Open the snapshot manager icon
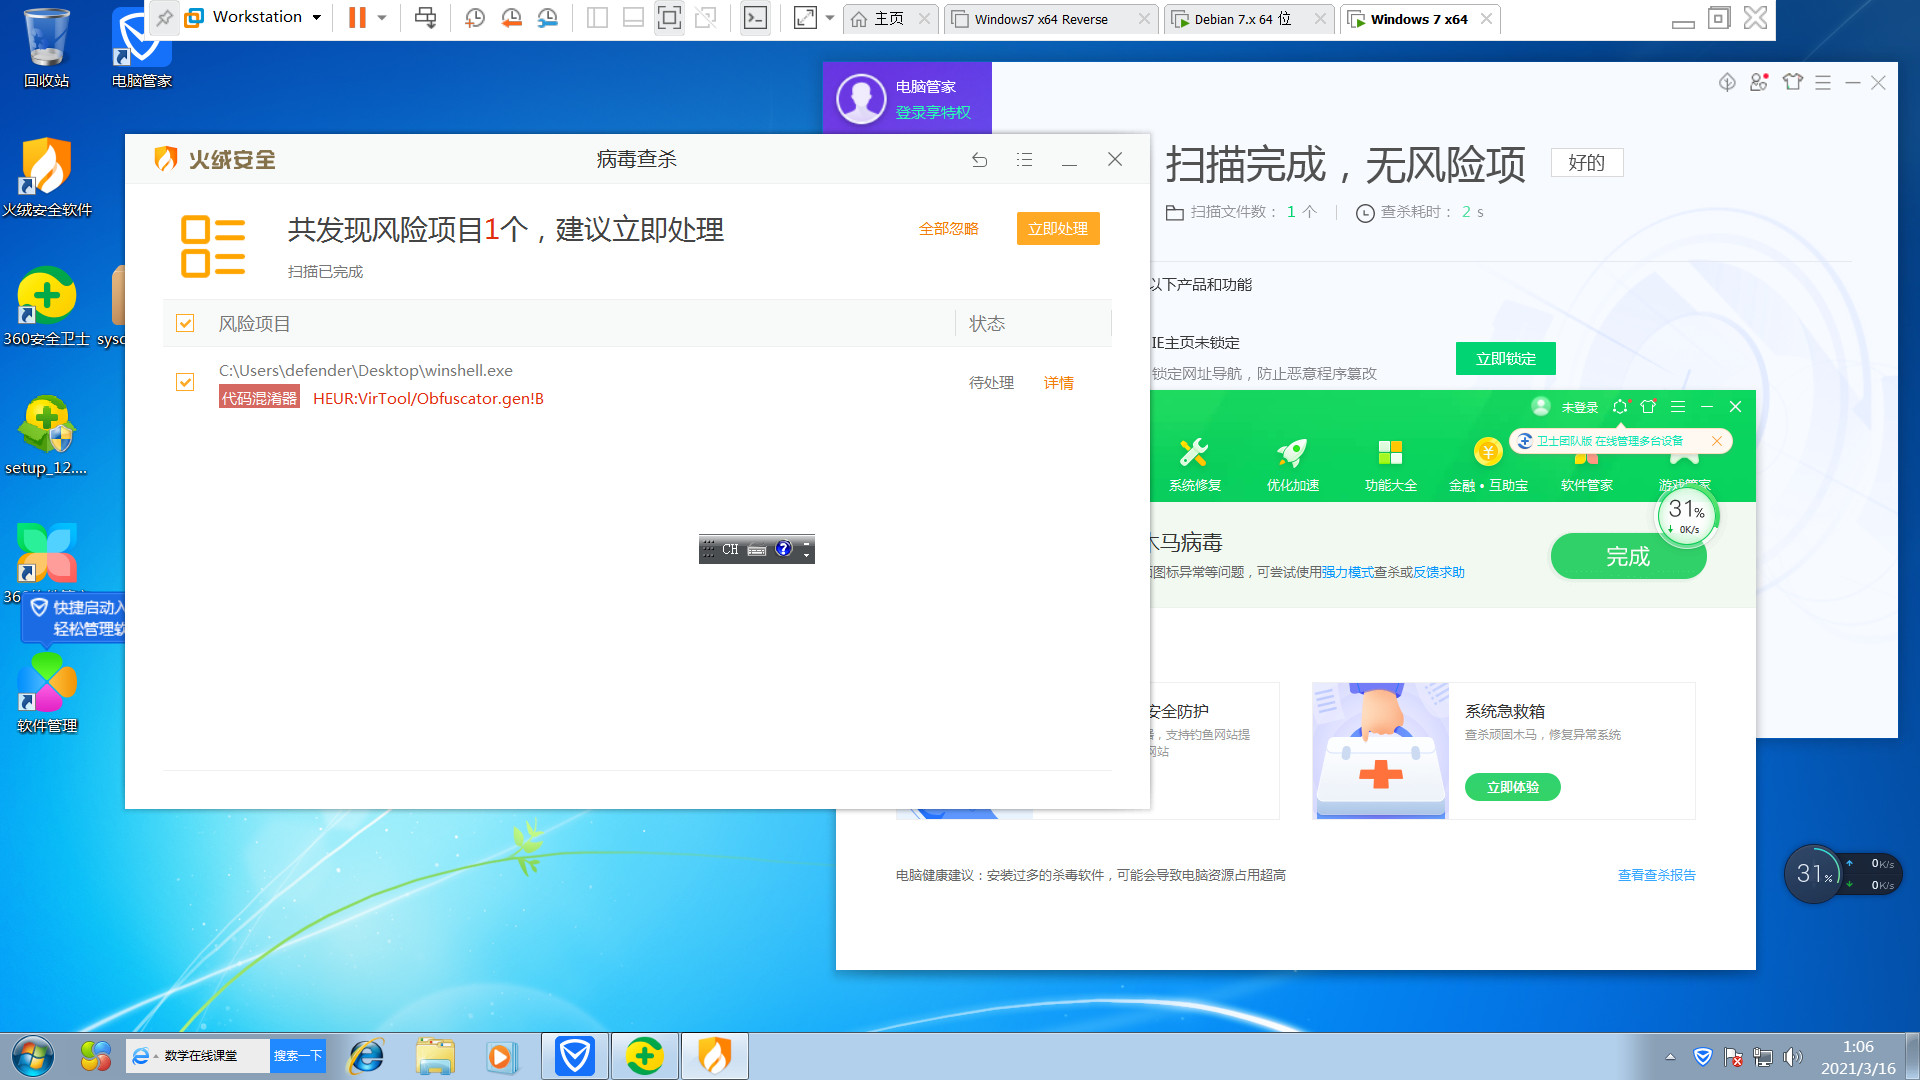Screen dimensions: 1920x1080 tap(547, 17)
